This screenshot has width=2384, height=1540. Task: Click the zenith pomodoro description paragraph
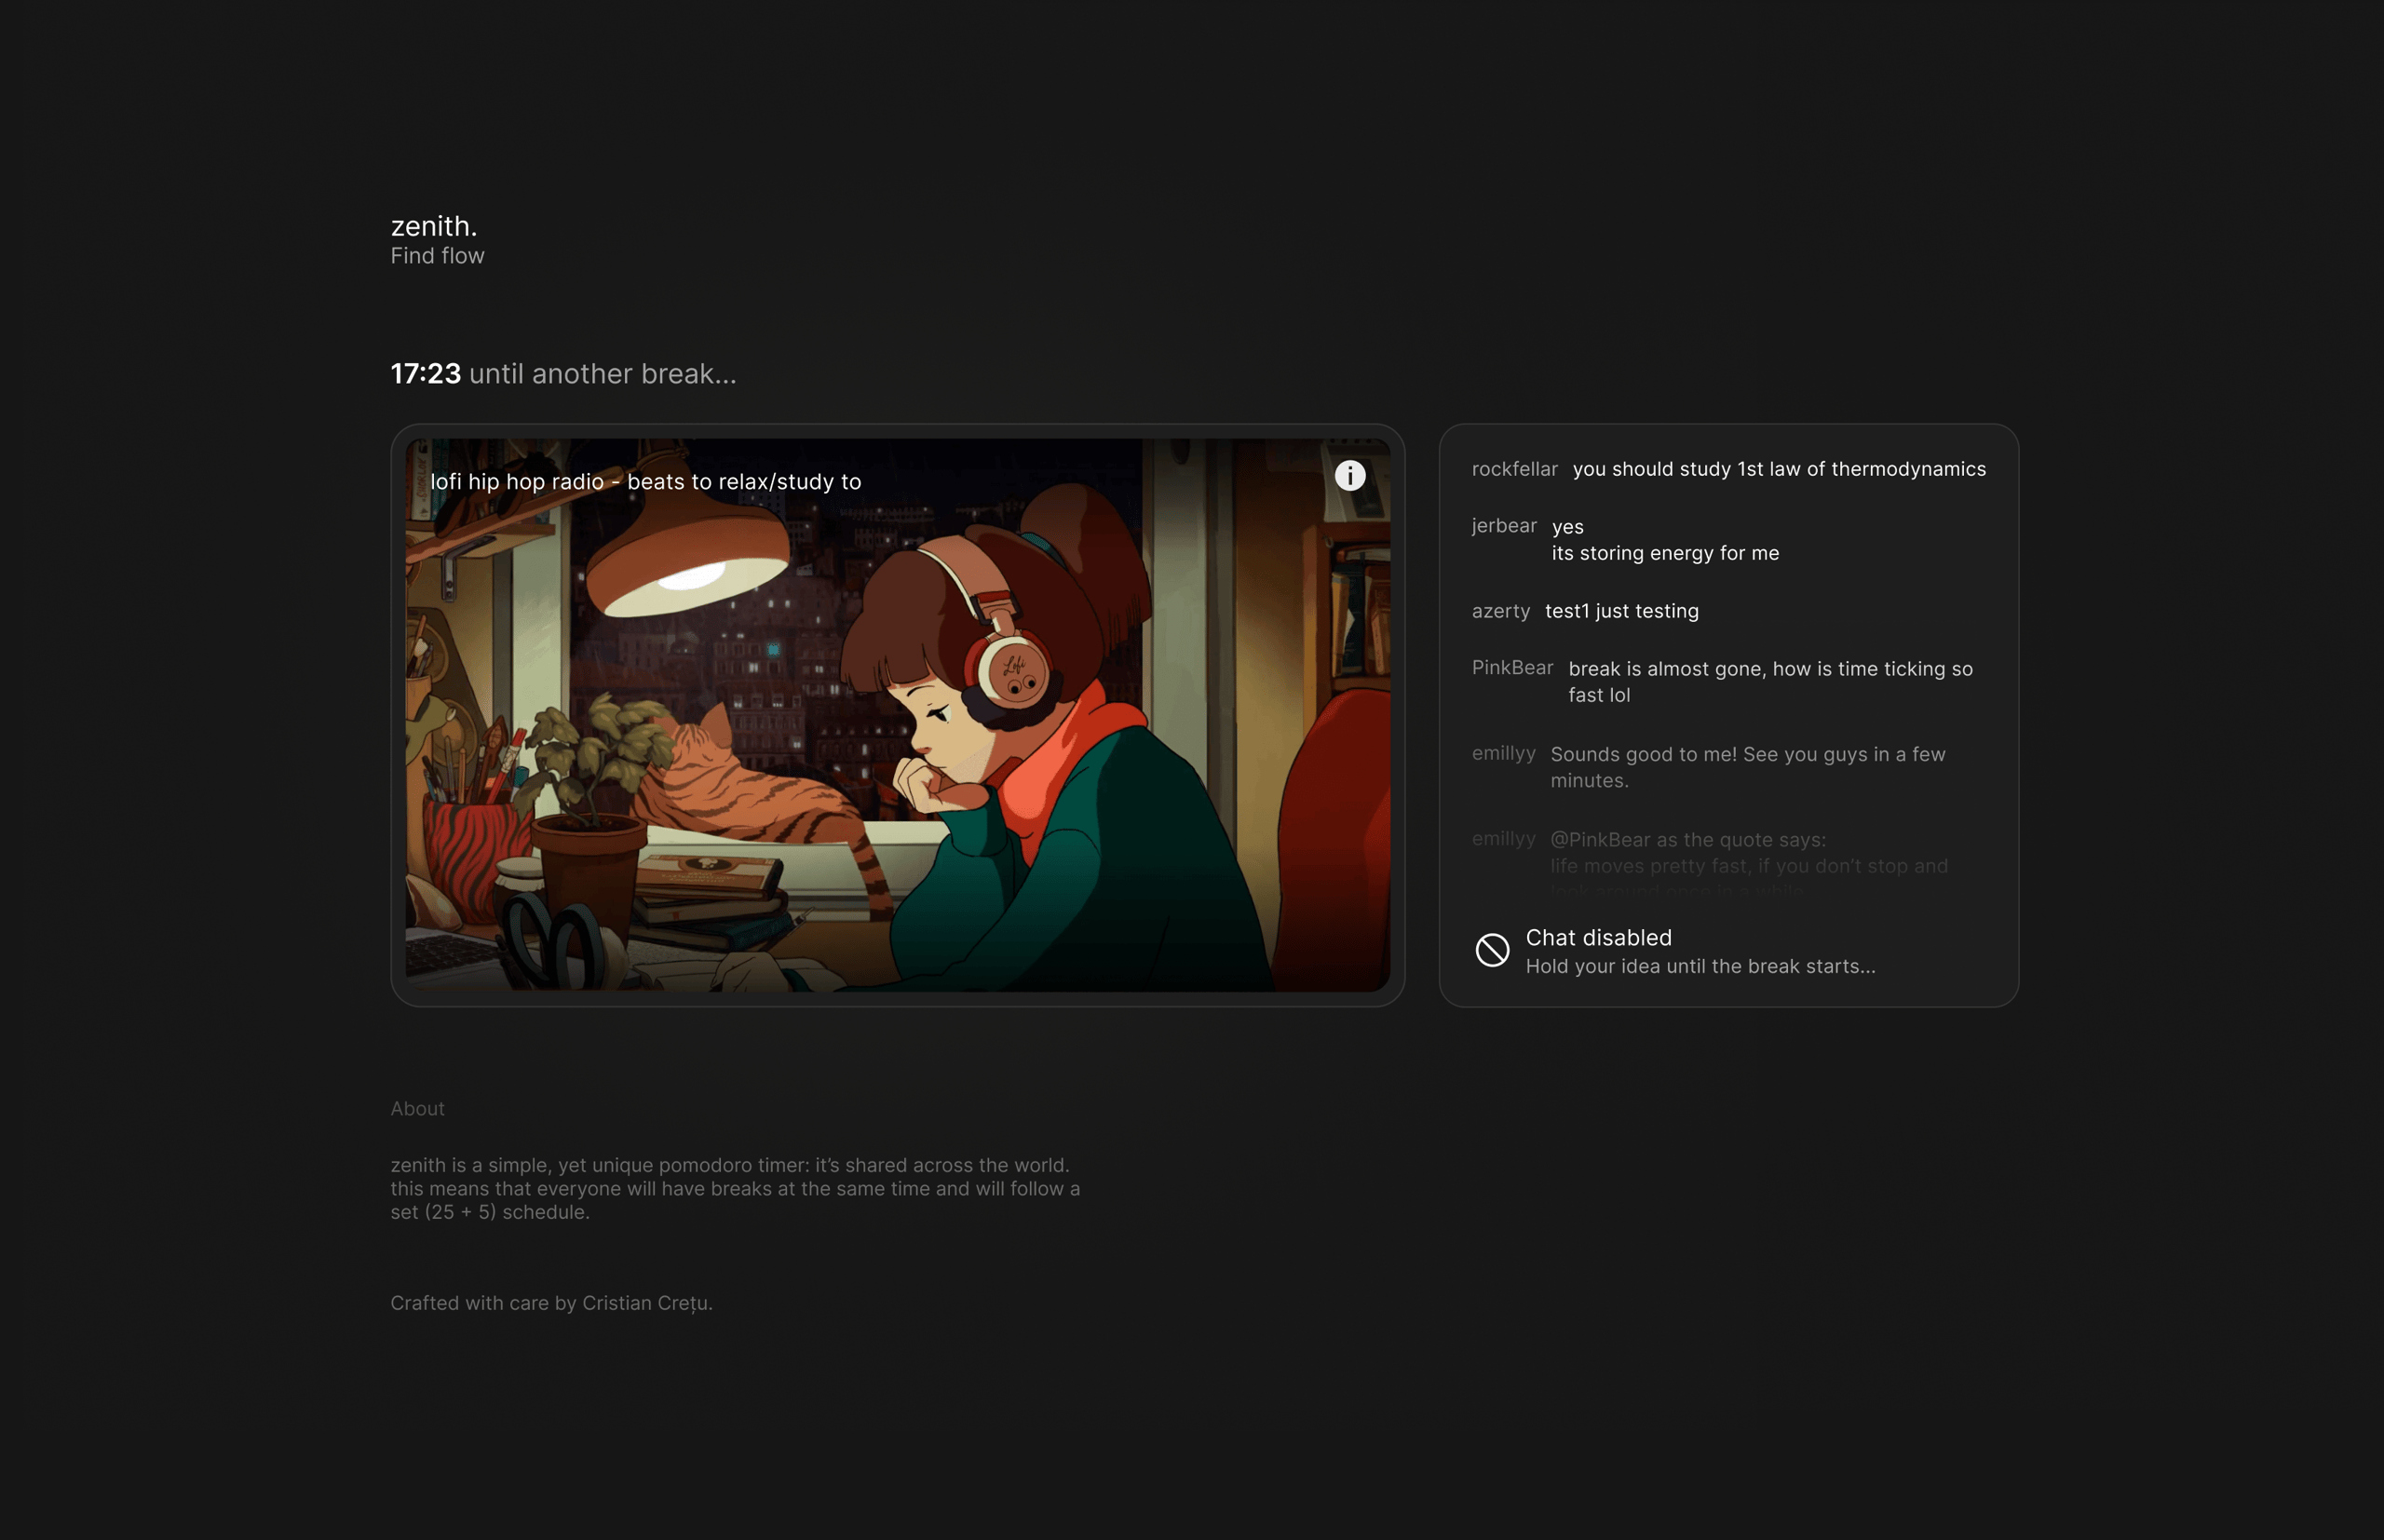[x=735, y=1189]
